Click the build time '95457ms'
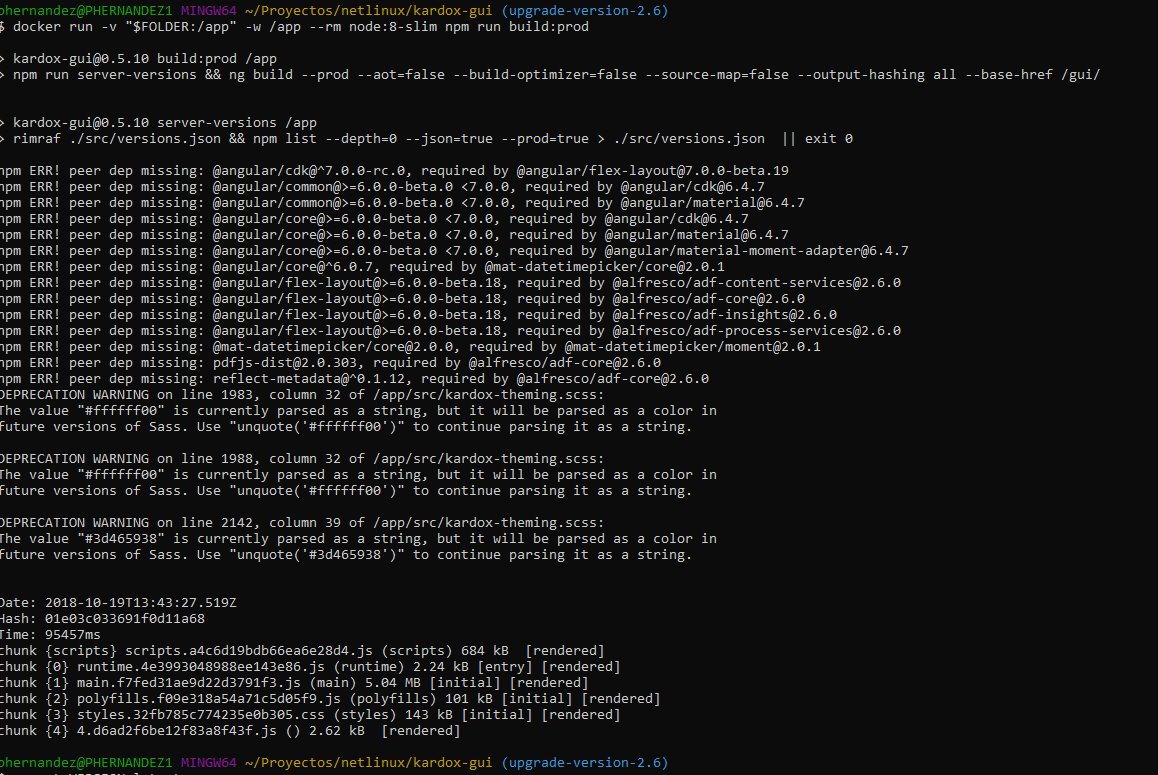1158x775 pixels. [72, 635]
